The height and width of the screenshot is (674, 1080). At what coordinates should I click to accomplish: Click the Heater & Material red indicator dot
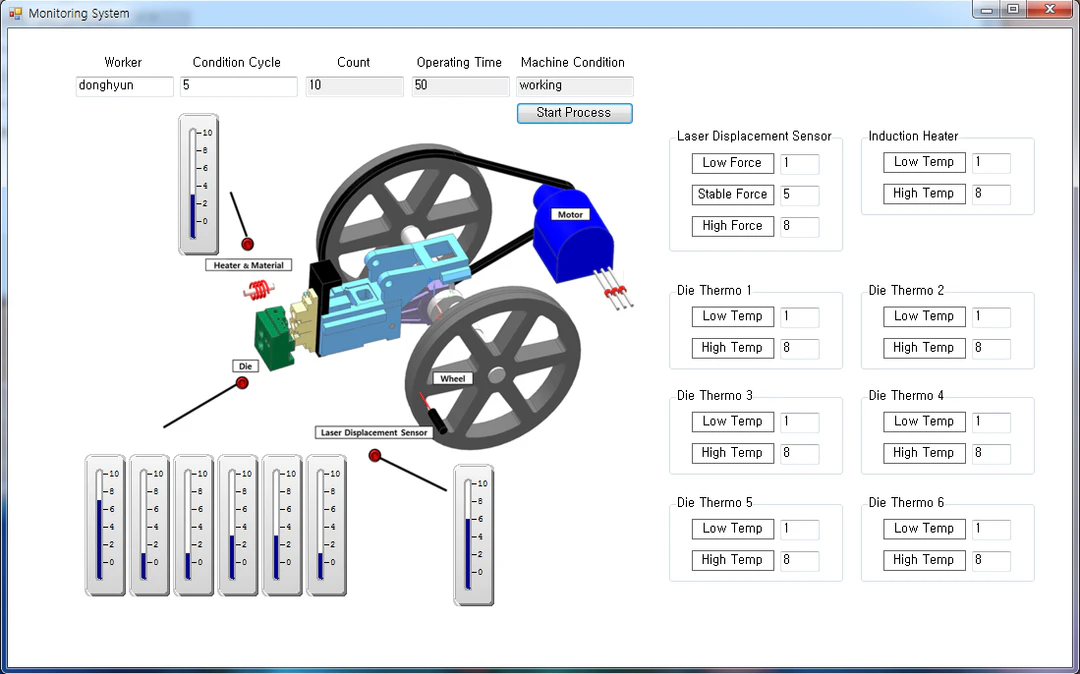[247, 244]
